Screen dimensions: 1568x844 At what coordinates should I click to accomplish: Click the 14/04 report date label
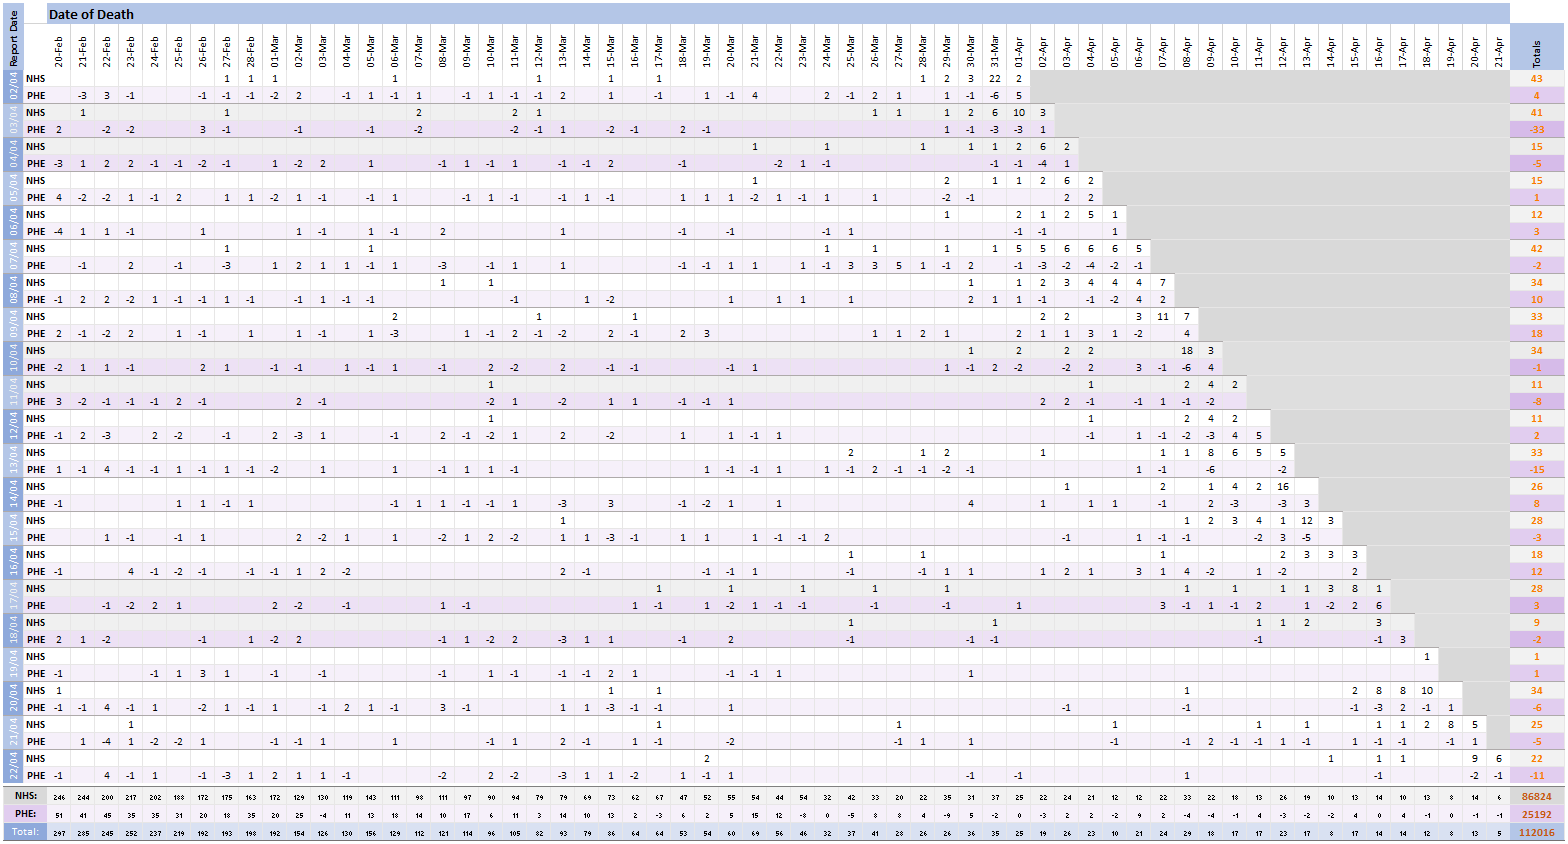click(14, 495)
